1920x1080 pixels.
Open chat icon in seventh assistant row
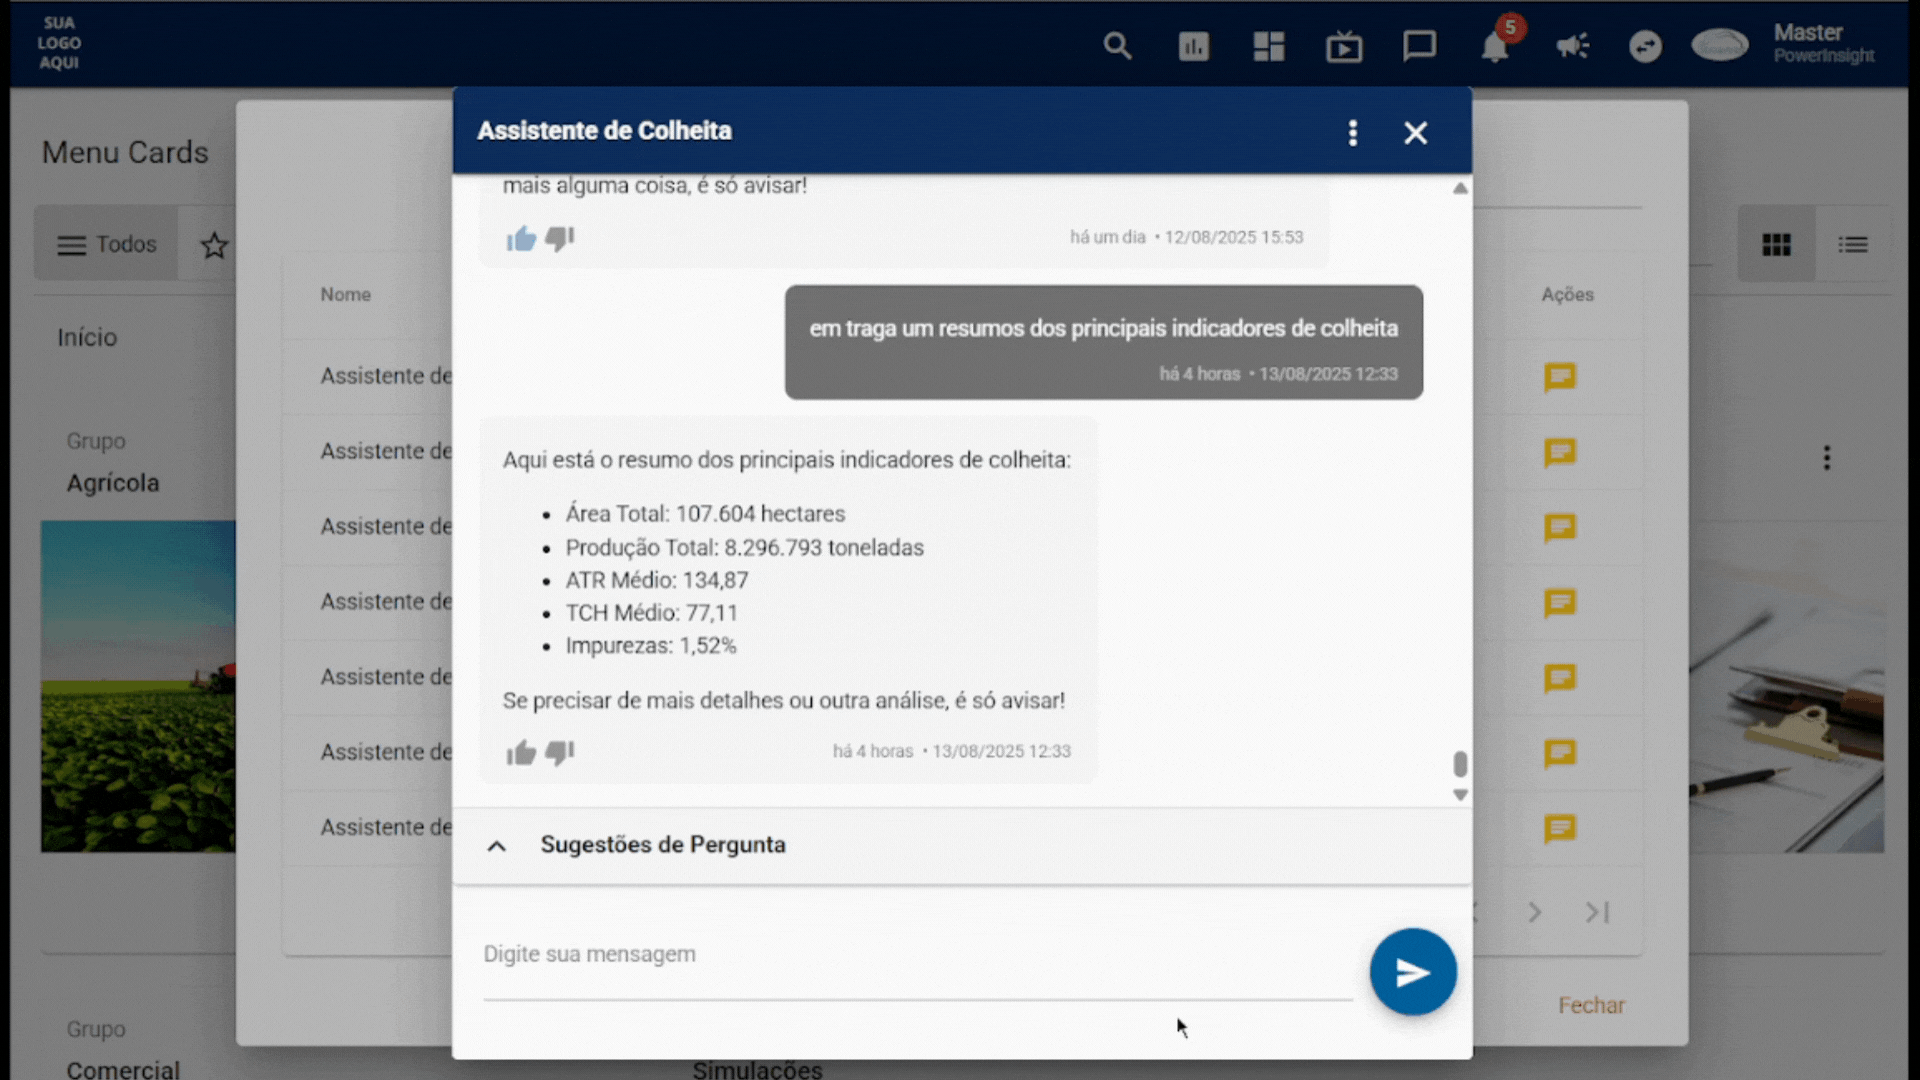point(1560,829)
